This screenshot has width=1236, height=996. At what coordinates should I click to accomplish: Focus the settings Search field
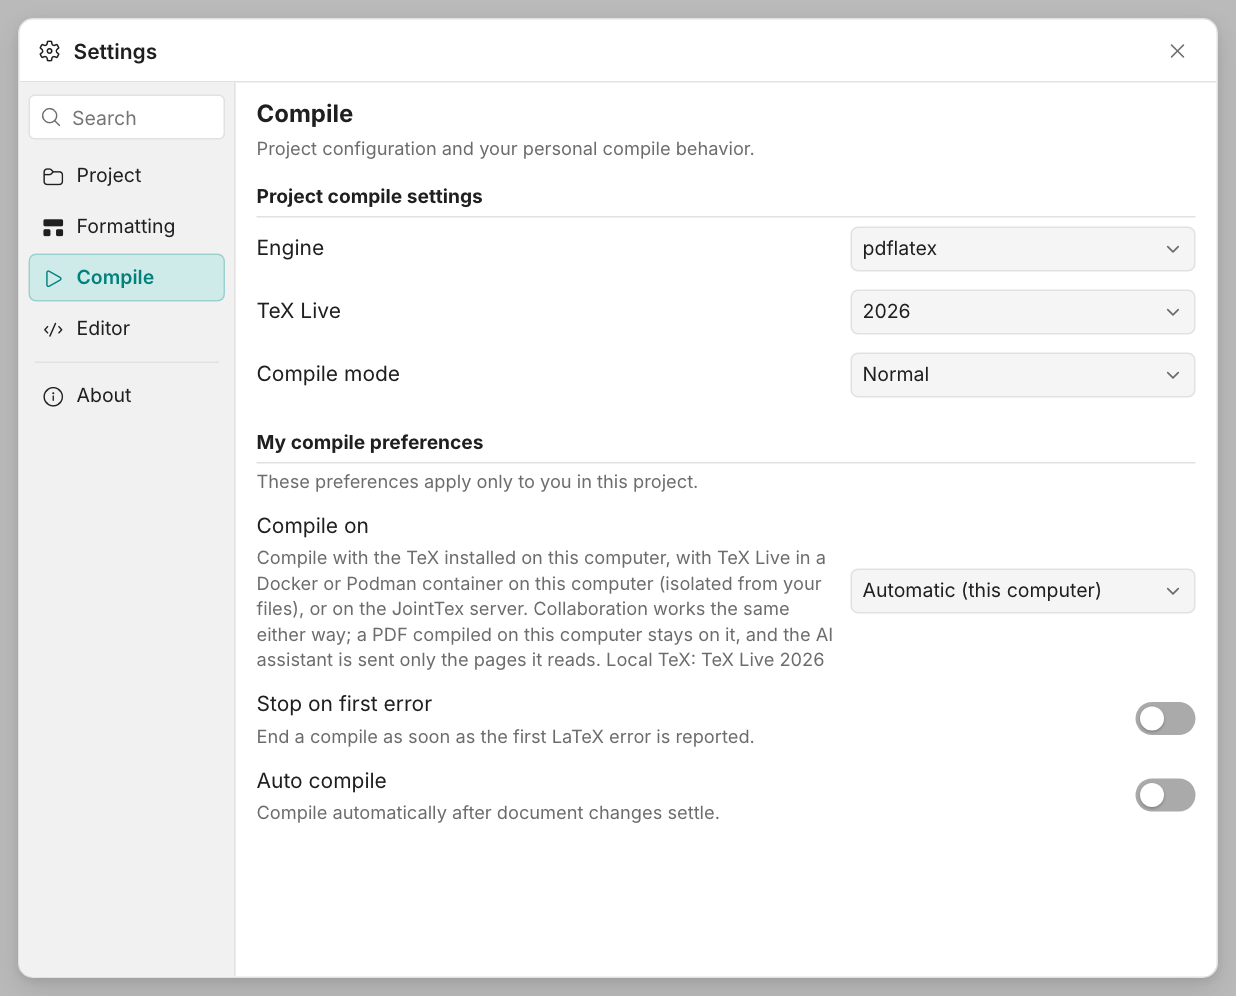pos(126,118)
